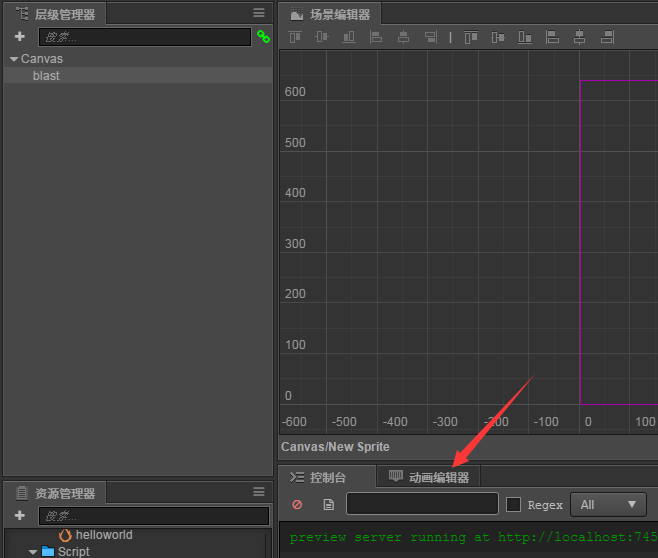This screenshot has height=558, width=658.
Task: Click the Canvas/New Sprite path label
Action: point(335,447)
